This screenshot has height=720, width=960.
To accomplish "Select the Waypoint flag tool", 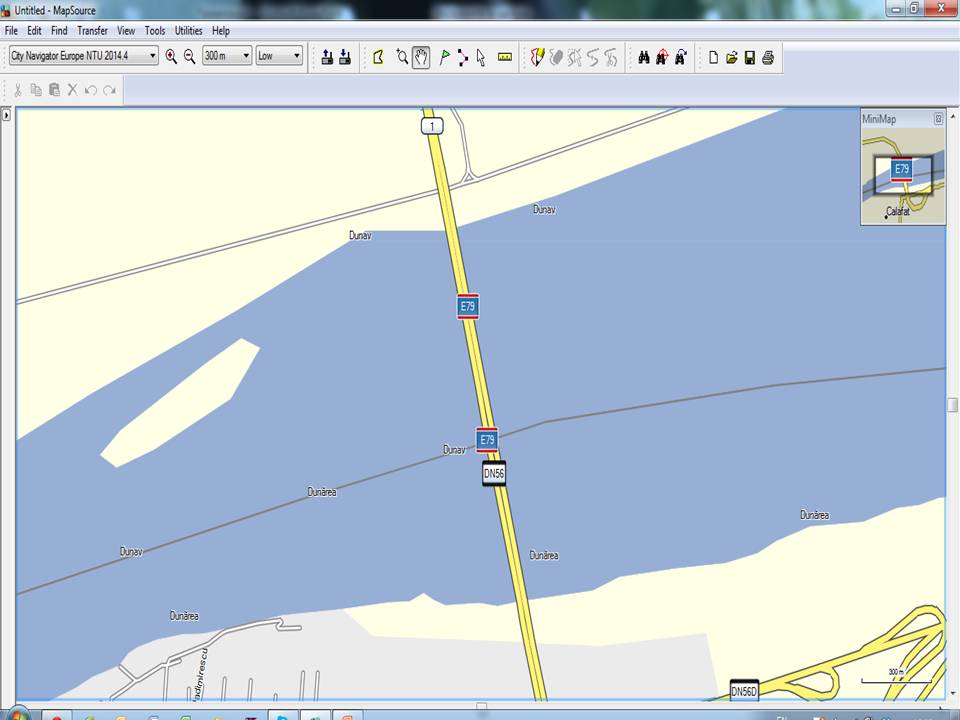I will click(444, 57).
